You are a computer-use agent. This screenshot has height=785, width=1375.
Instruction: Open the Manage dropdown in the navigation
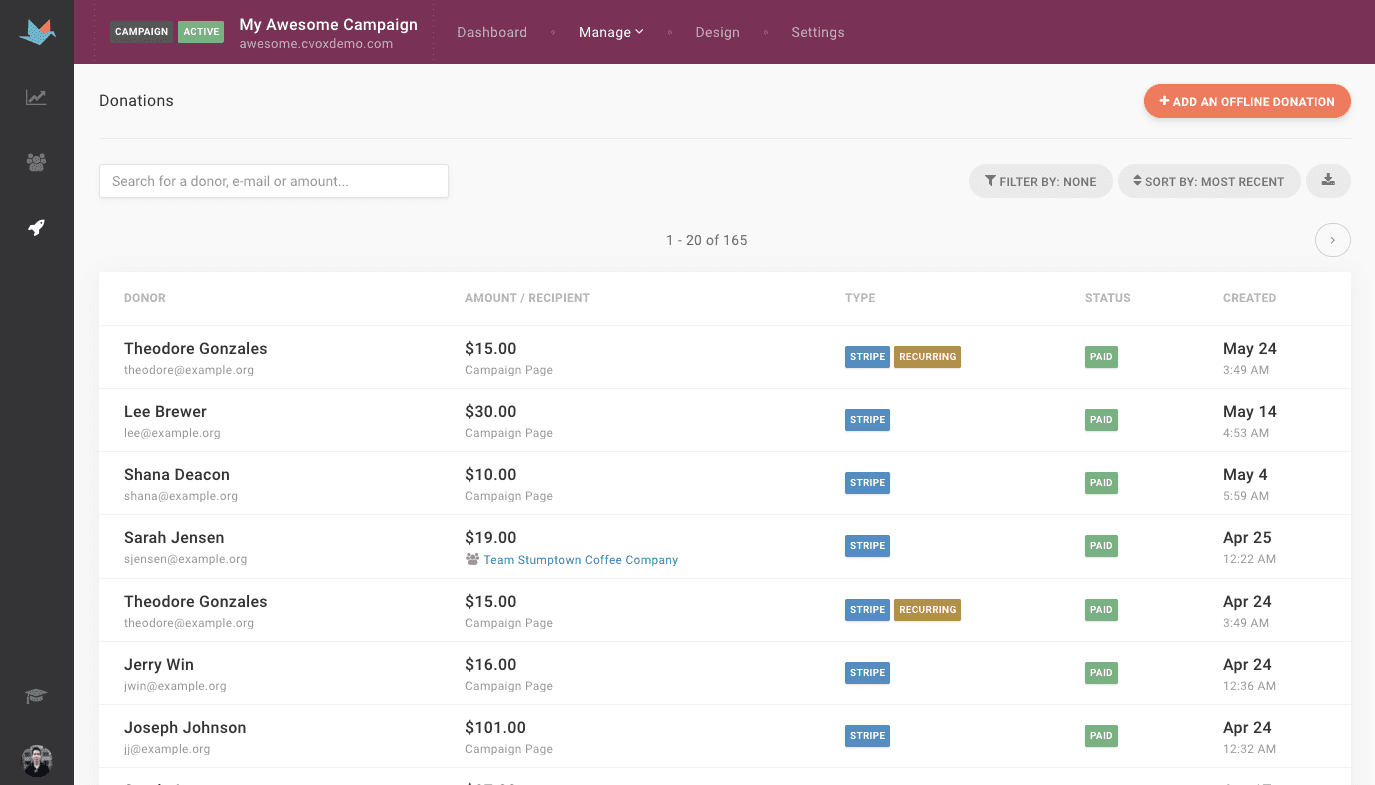tap(610, 32)
